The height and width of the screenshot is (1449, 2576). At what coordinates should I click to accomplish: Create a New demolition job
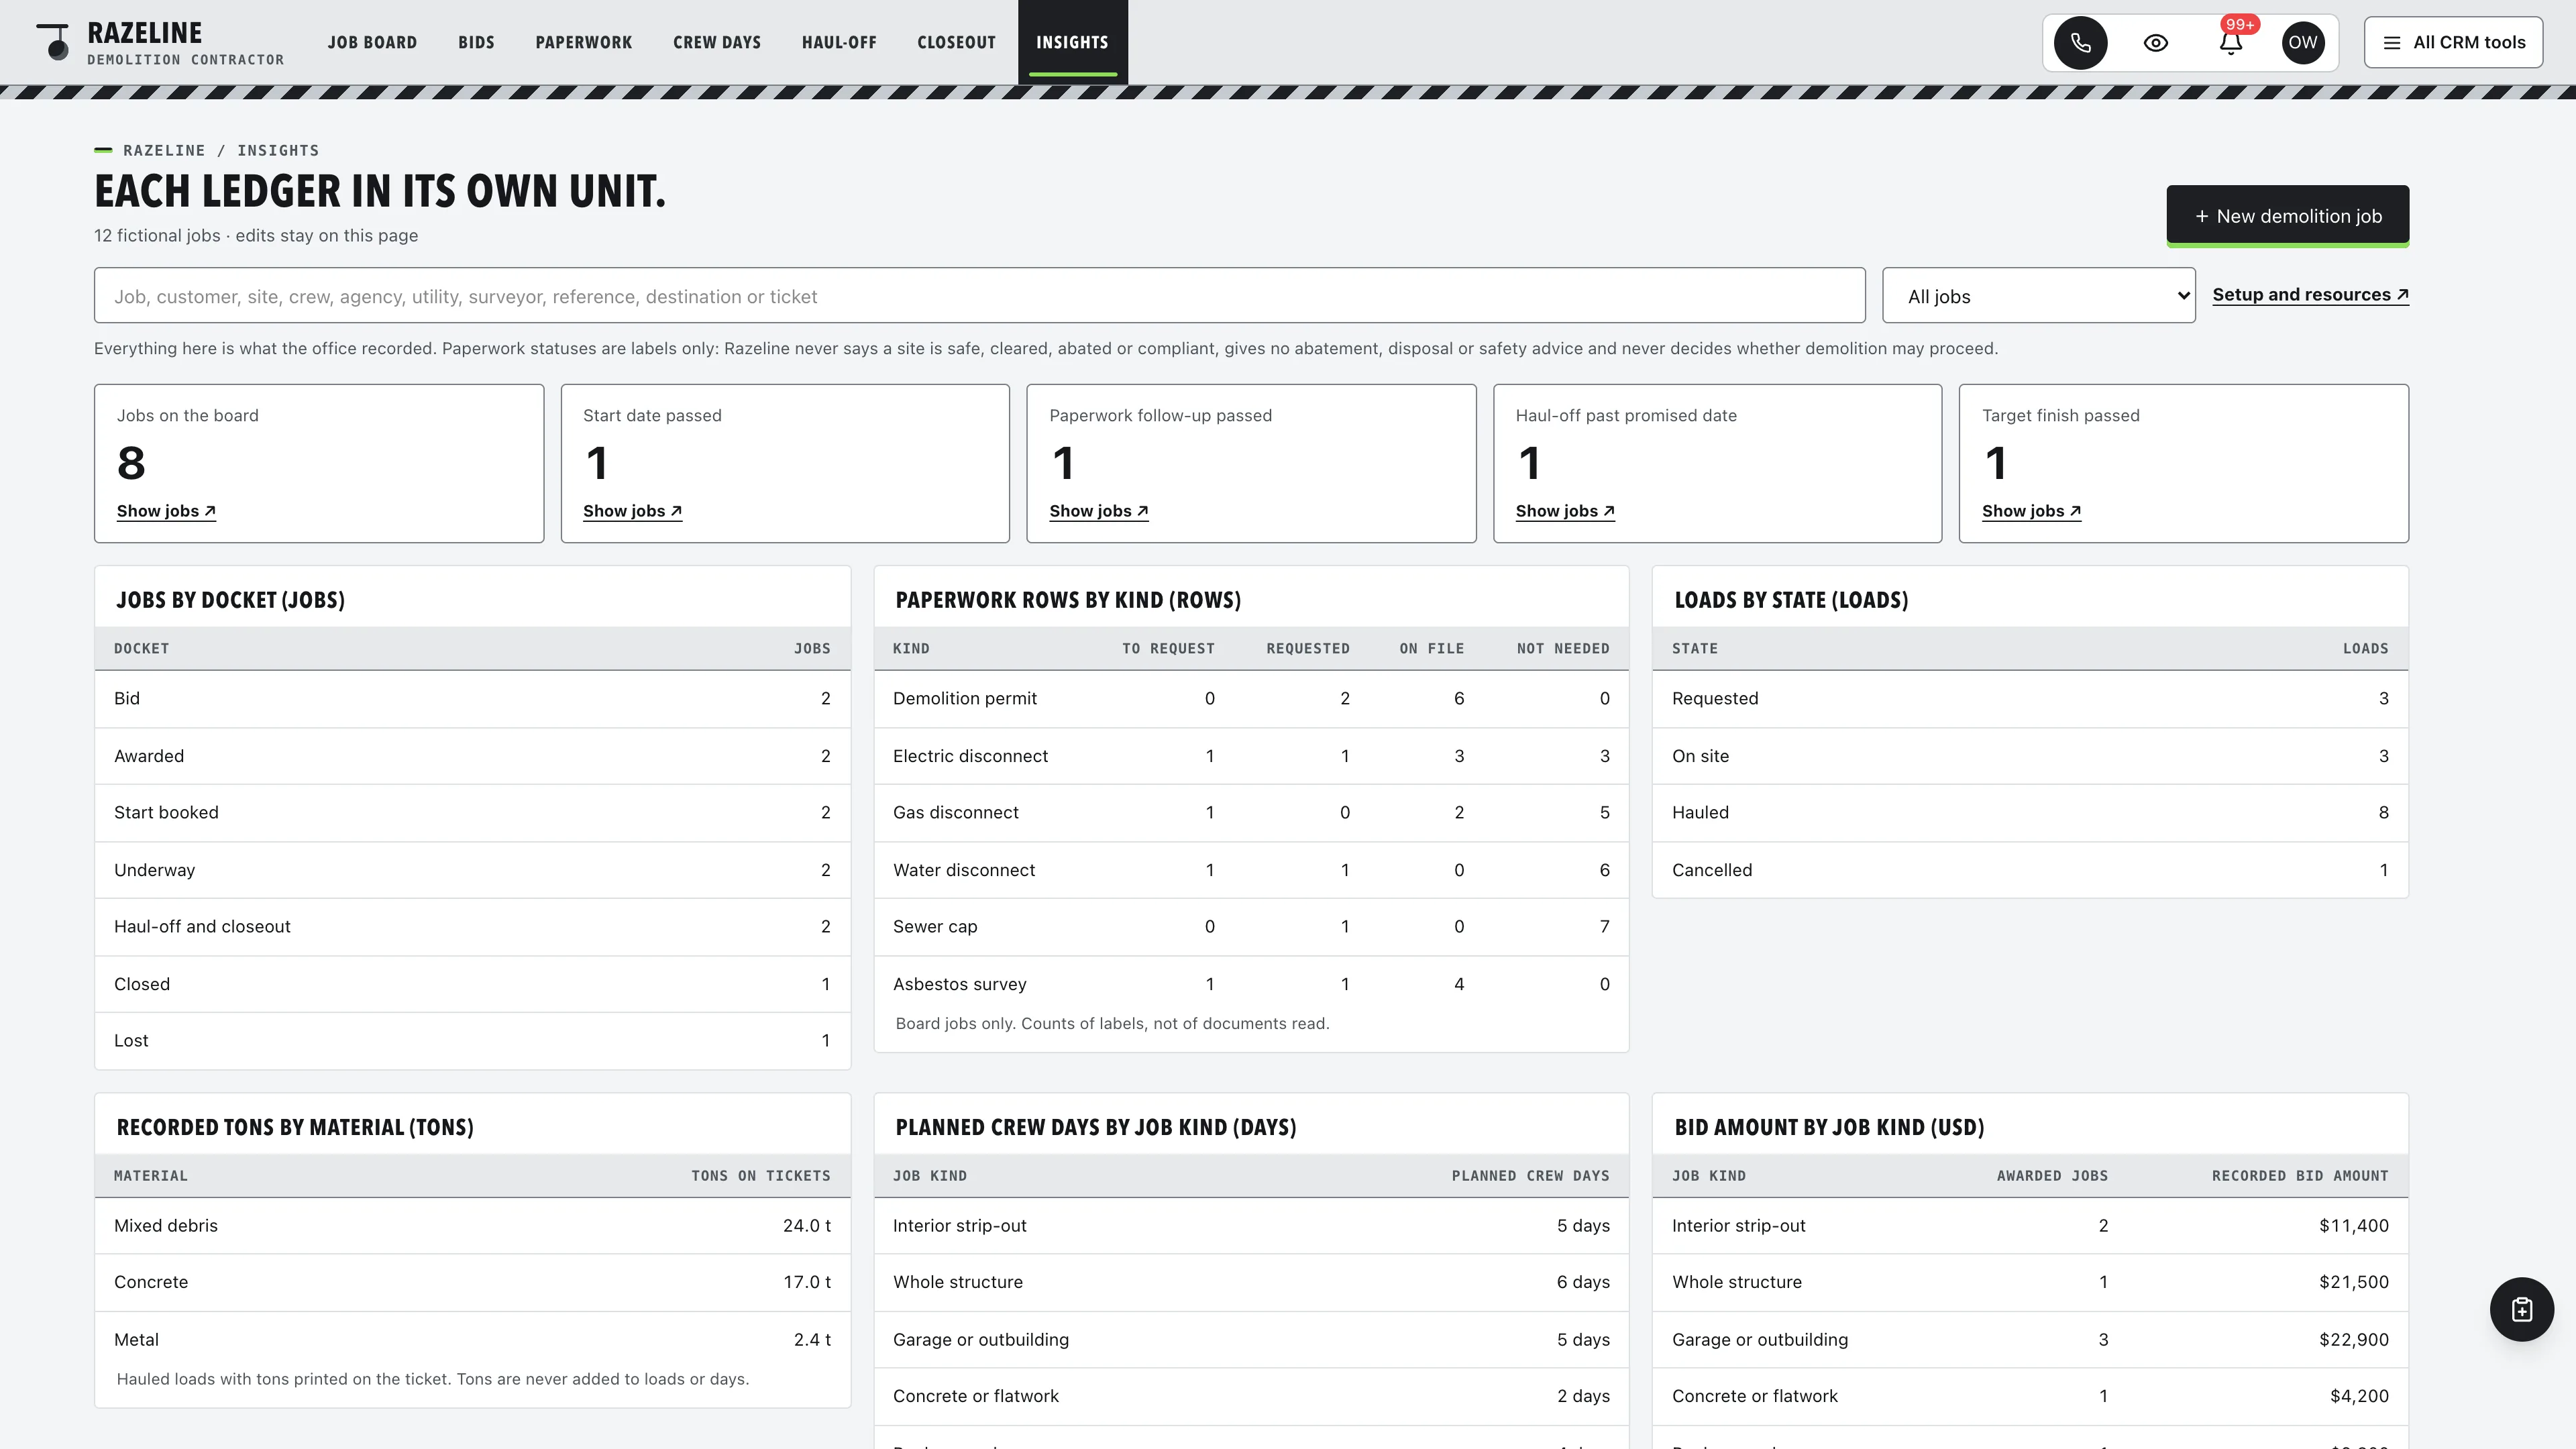point(2287,216)
